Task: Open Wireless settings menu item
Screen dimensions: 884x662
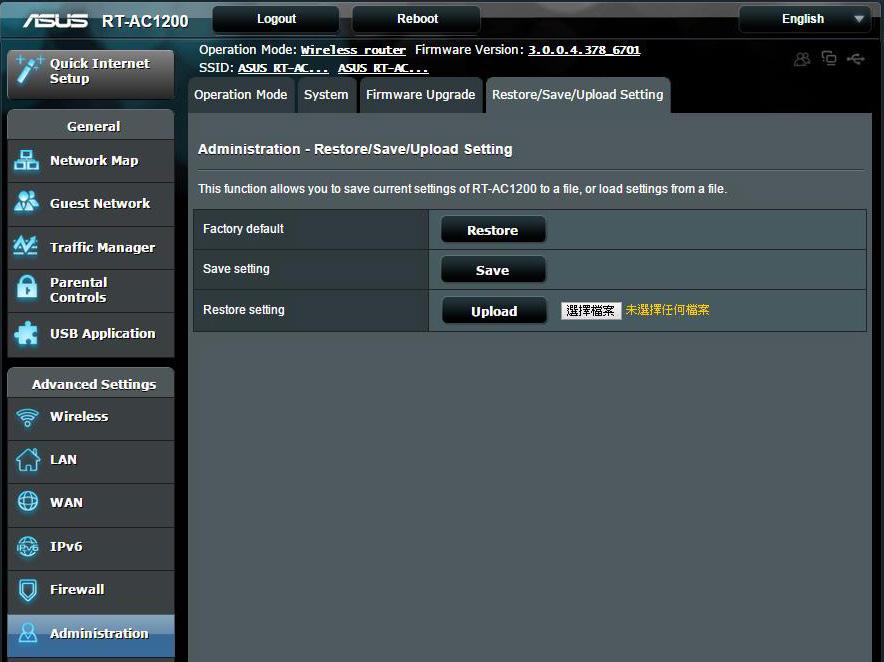Action: point(91,417)
